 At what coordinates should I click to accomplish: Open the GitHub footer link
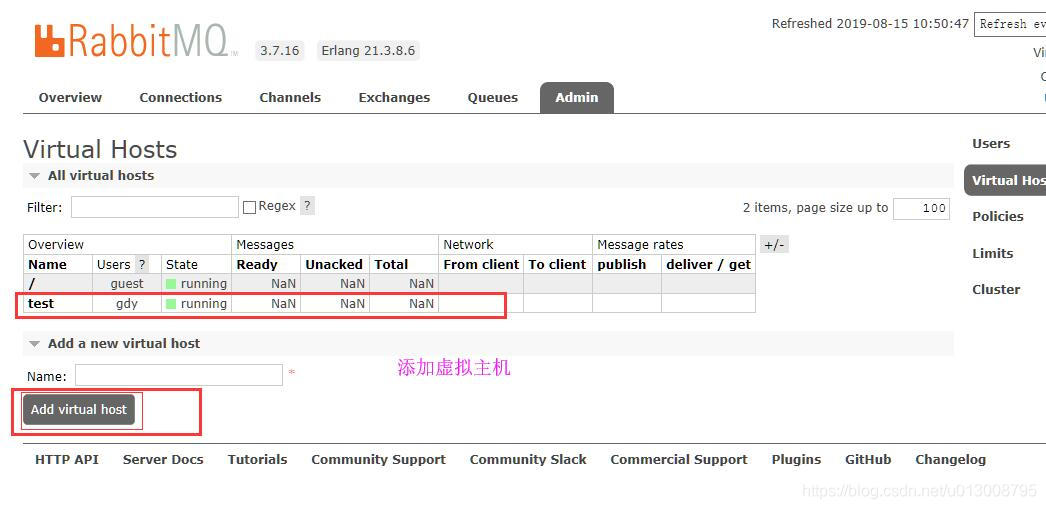(x=868, y=460)
